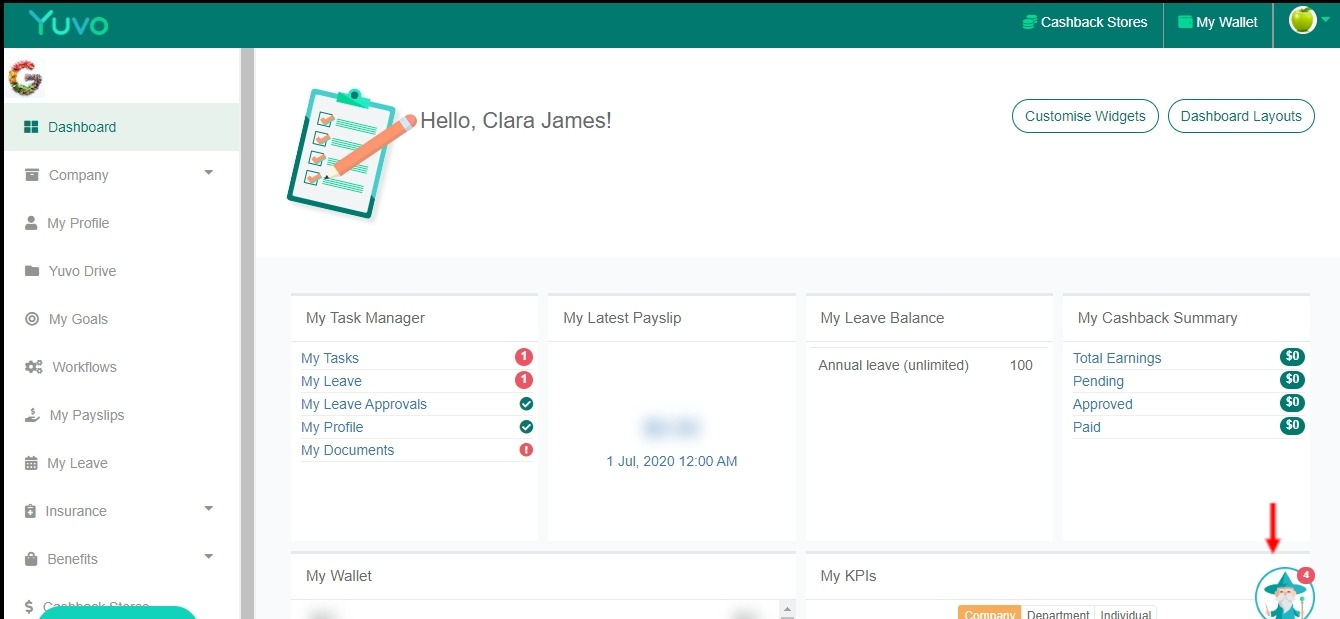Click the Insurance clipboard icon

30,511
